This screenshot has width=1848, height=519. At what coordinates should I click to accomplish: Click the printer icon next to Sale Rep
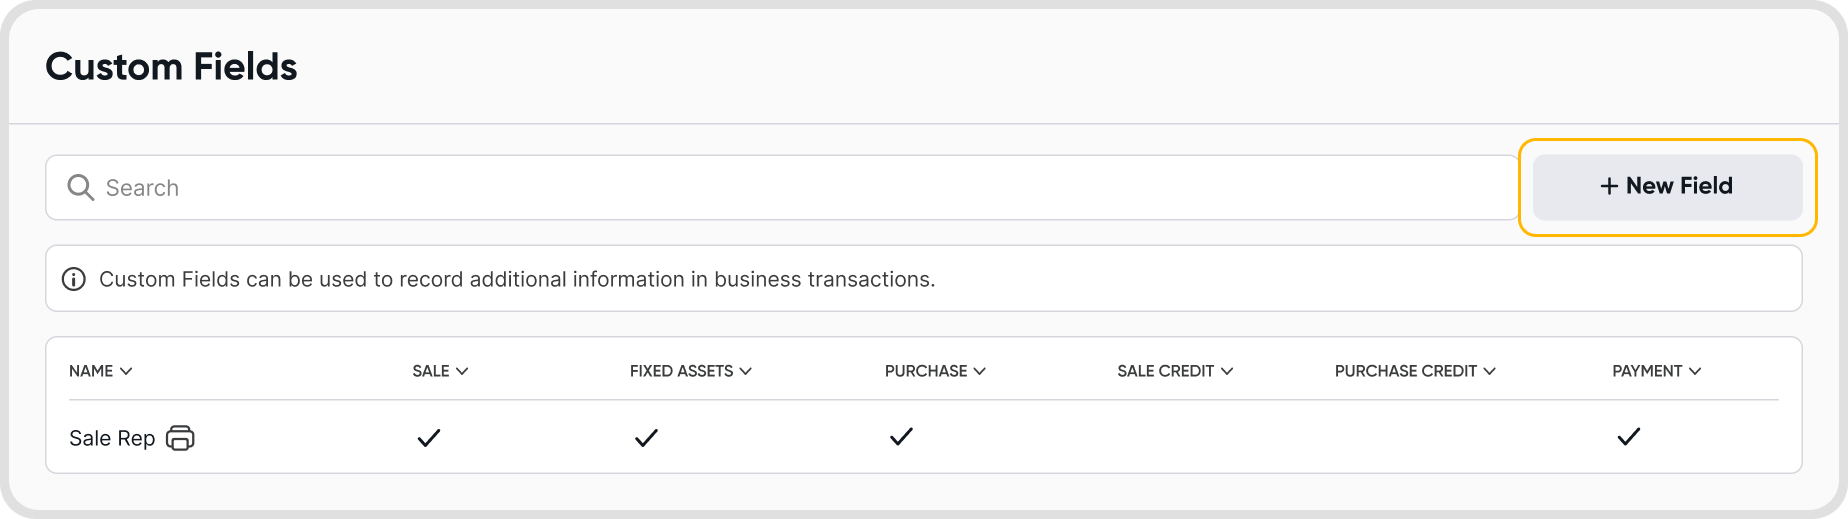(180, 438)
